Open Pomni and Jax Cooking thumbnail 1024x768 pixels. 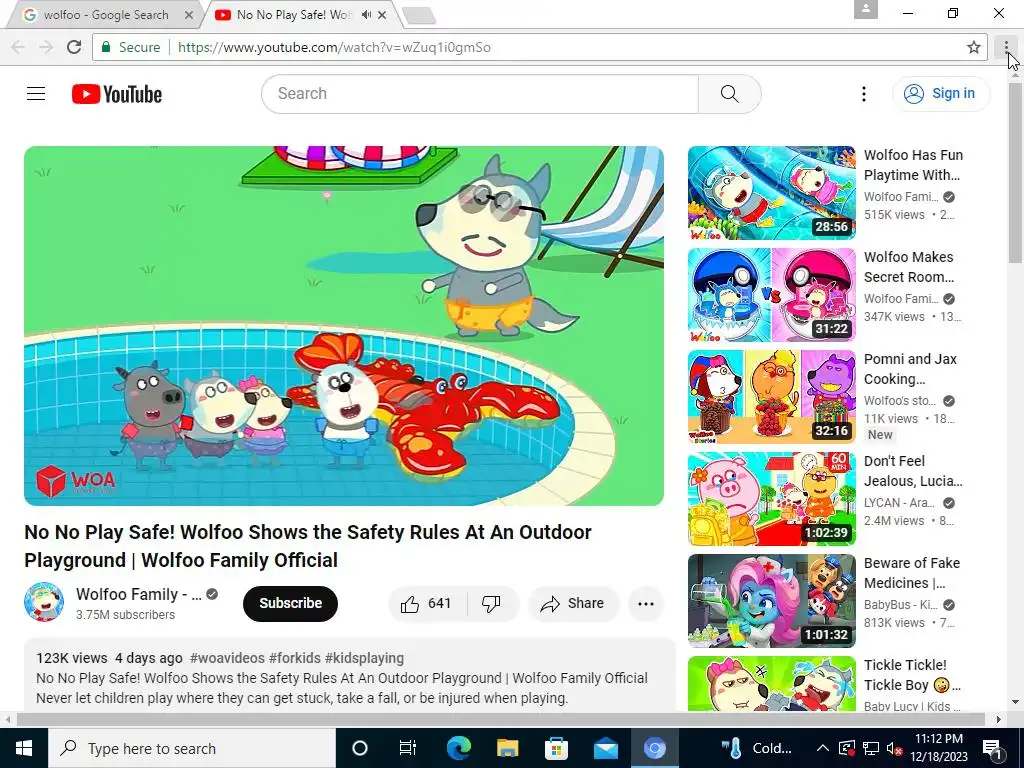coord(771,396)
